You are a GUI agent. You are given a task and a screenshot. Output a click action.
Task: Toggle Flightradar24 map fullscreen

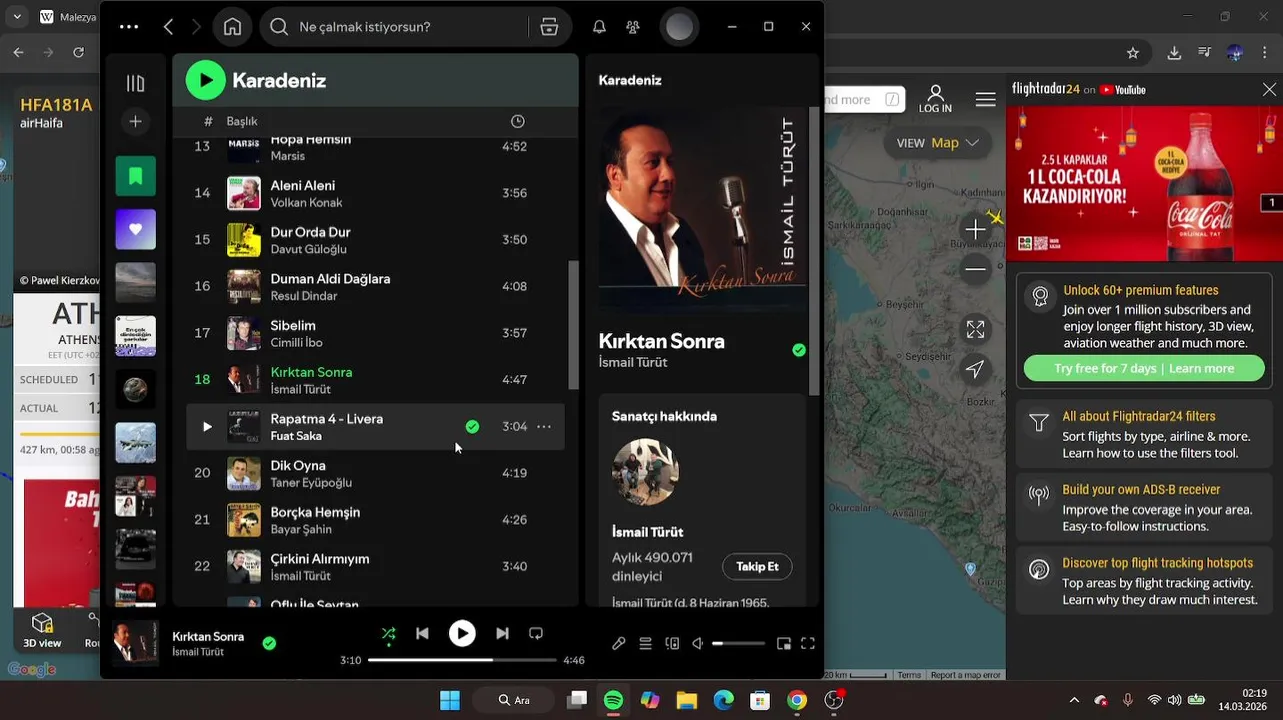coord(975,329)
